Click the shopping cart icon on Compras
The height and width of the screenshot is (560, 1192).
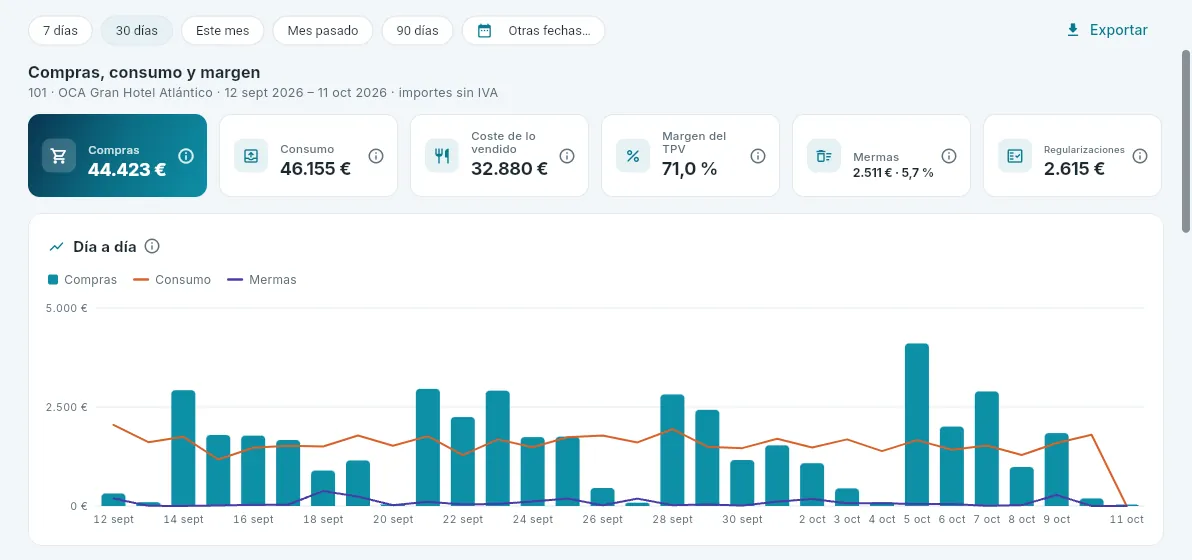(59, 156)
